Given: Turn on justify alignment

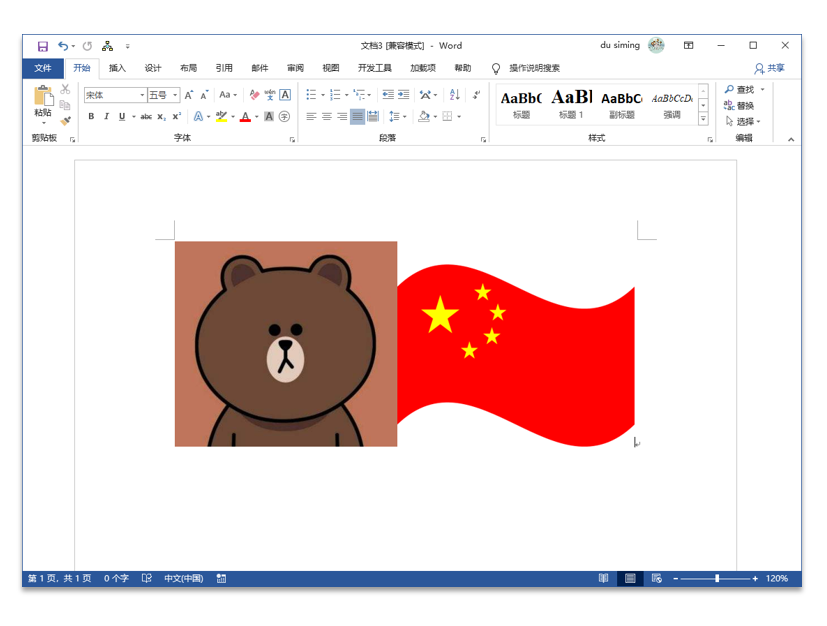Looking at the screenshot, I should [358, 117].
